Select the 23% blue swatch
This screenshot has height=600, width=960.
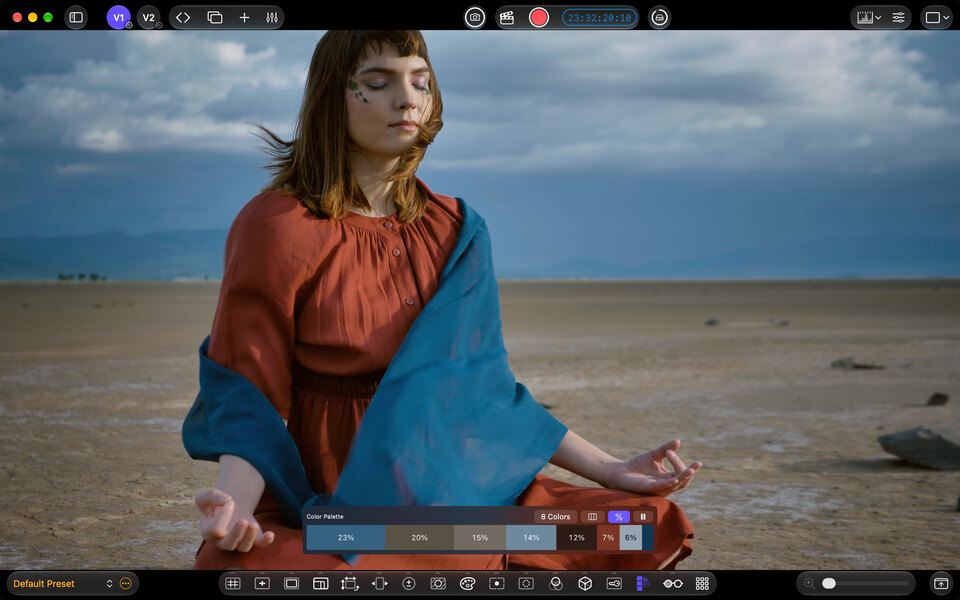(x=346, y=538)
